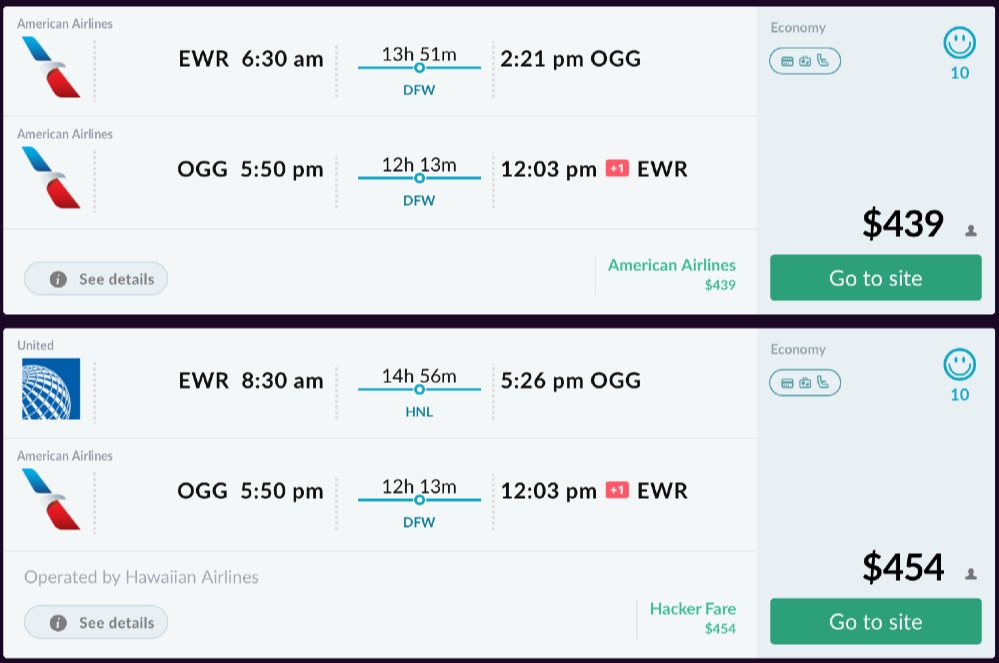Click the American Airlines logo on the 6:30 am flight

(x=51, y=67)
